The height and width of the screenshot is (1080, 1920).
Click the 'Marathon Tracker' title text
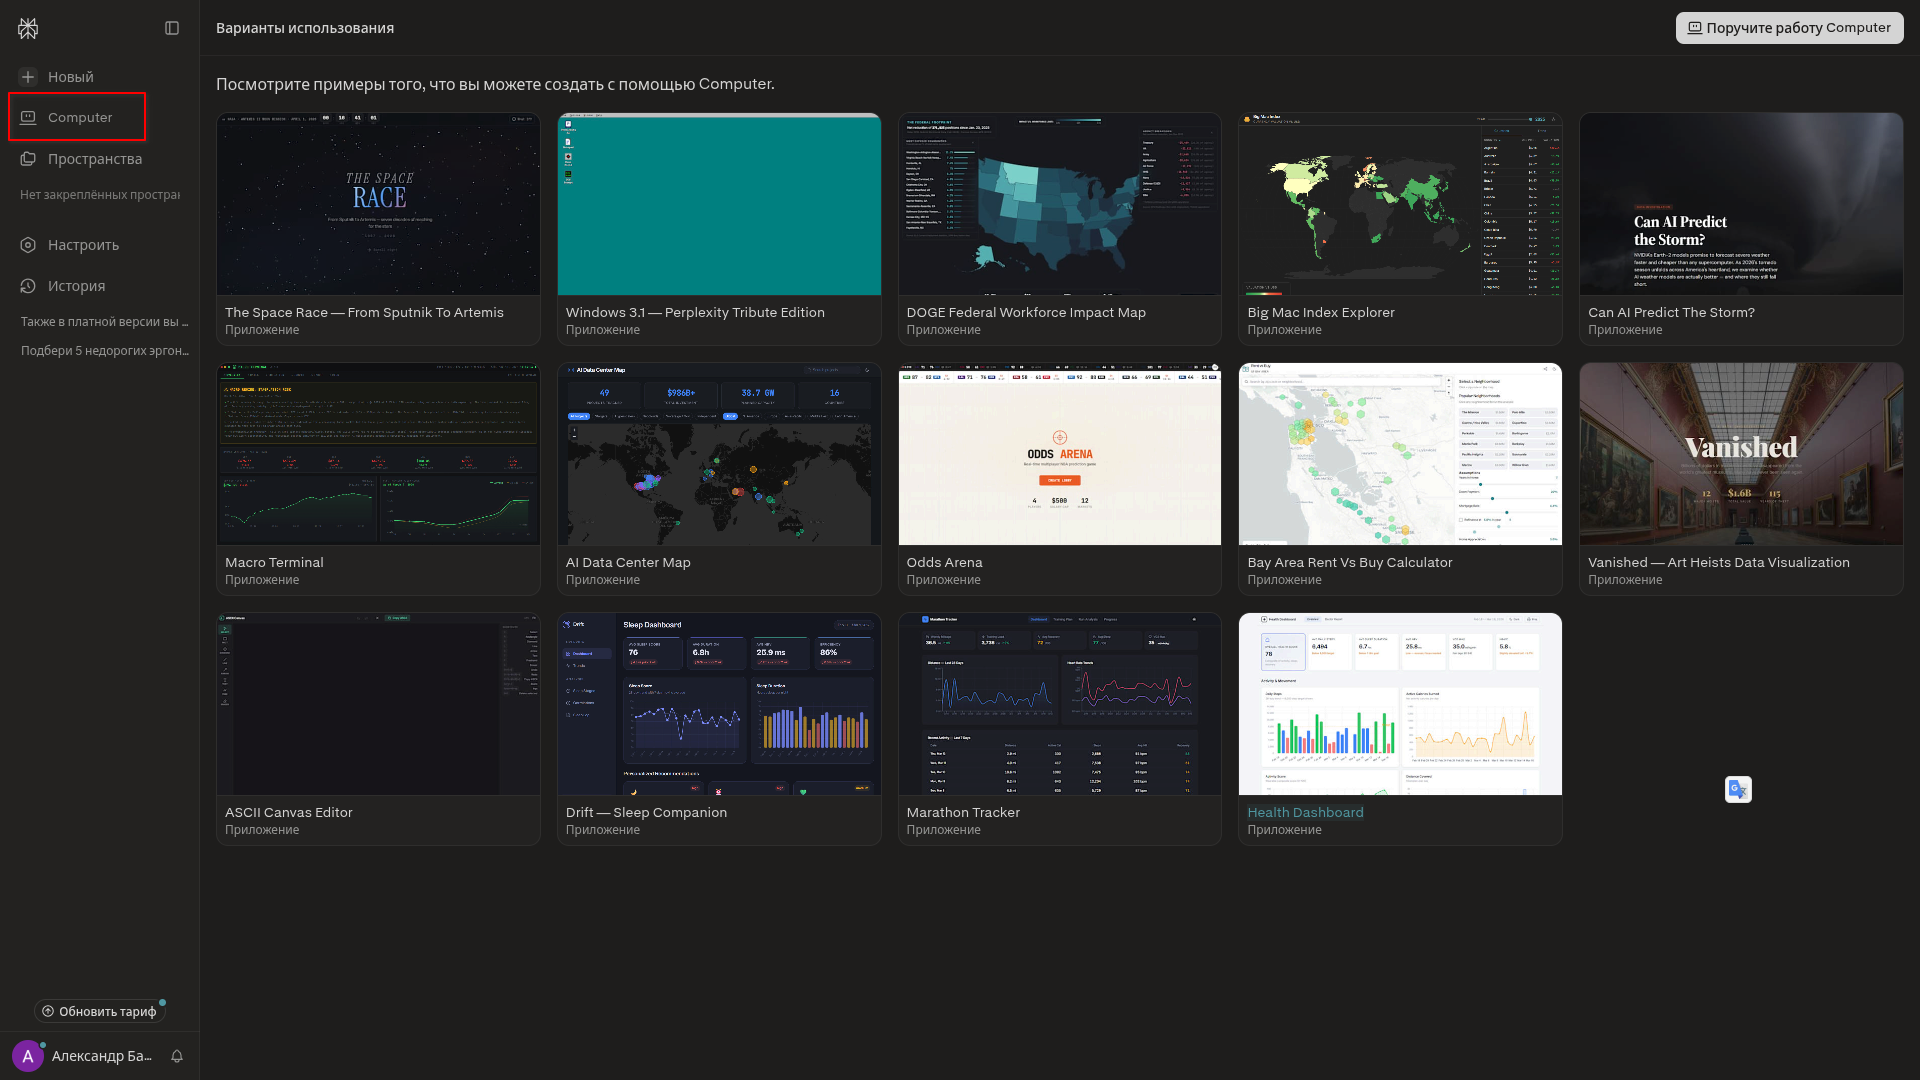tap(963, 812)
